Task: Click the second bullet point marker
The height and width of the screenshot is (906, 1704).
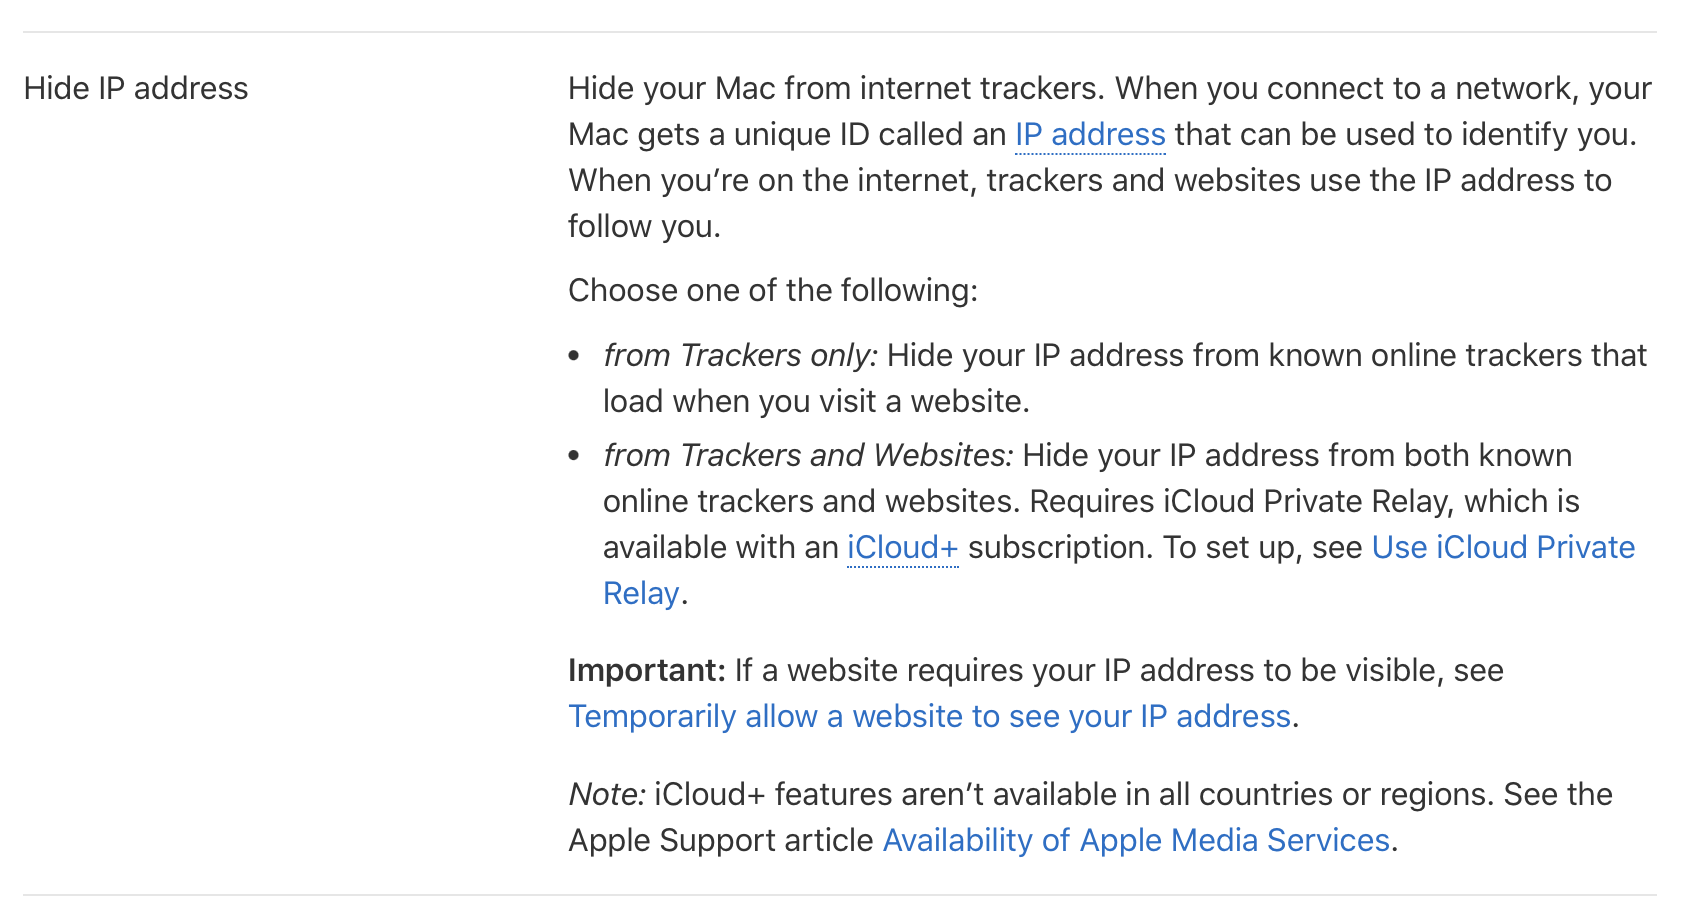Action: (x=574, y=456)
